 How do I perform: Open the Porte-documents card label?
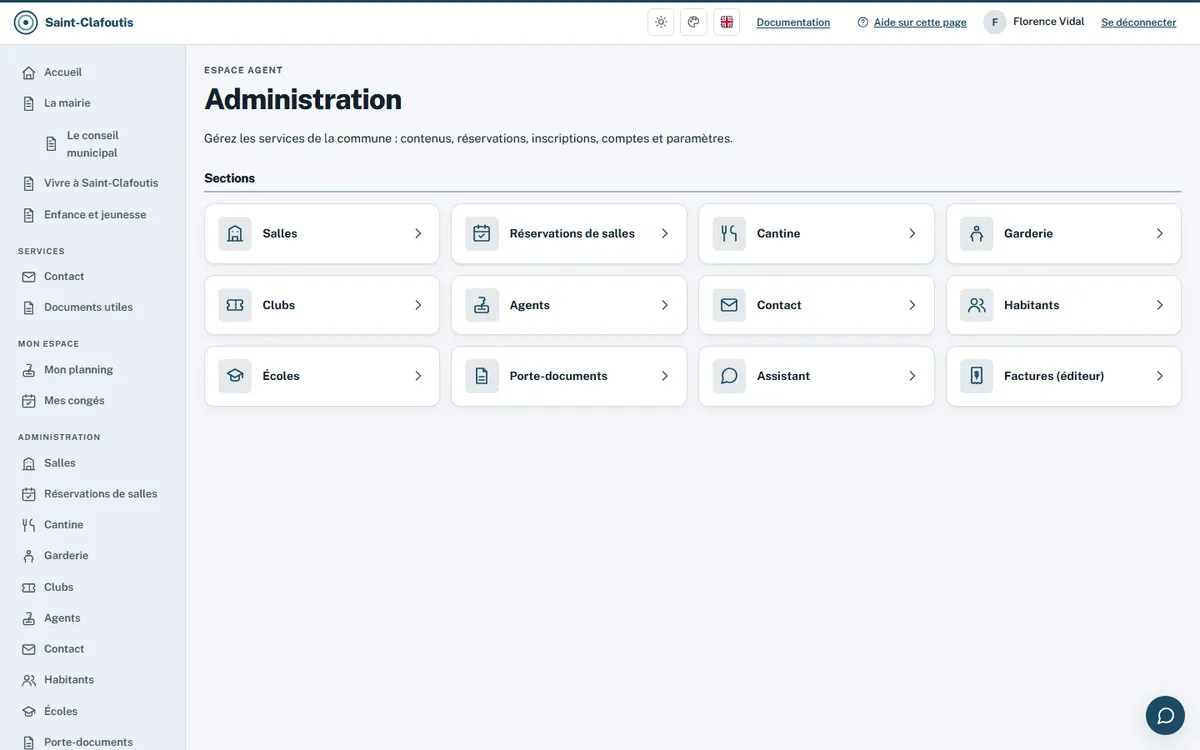pyautogui.click(x=558, y=376)
